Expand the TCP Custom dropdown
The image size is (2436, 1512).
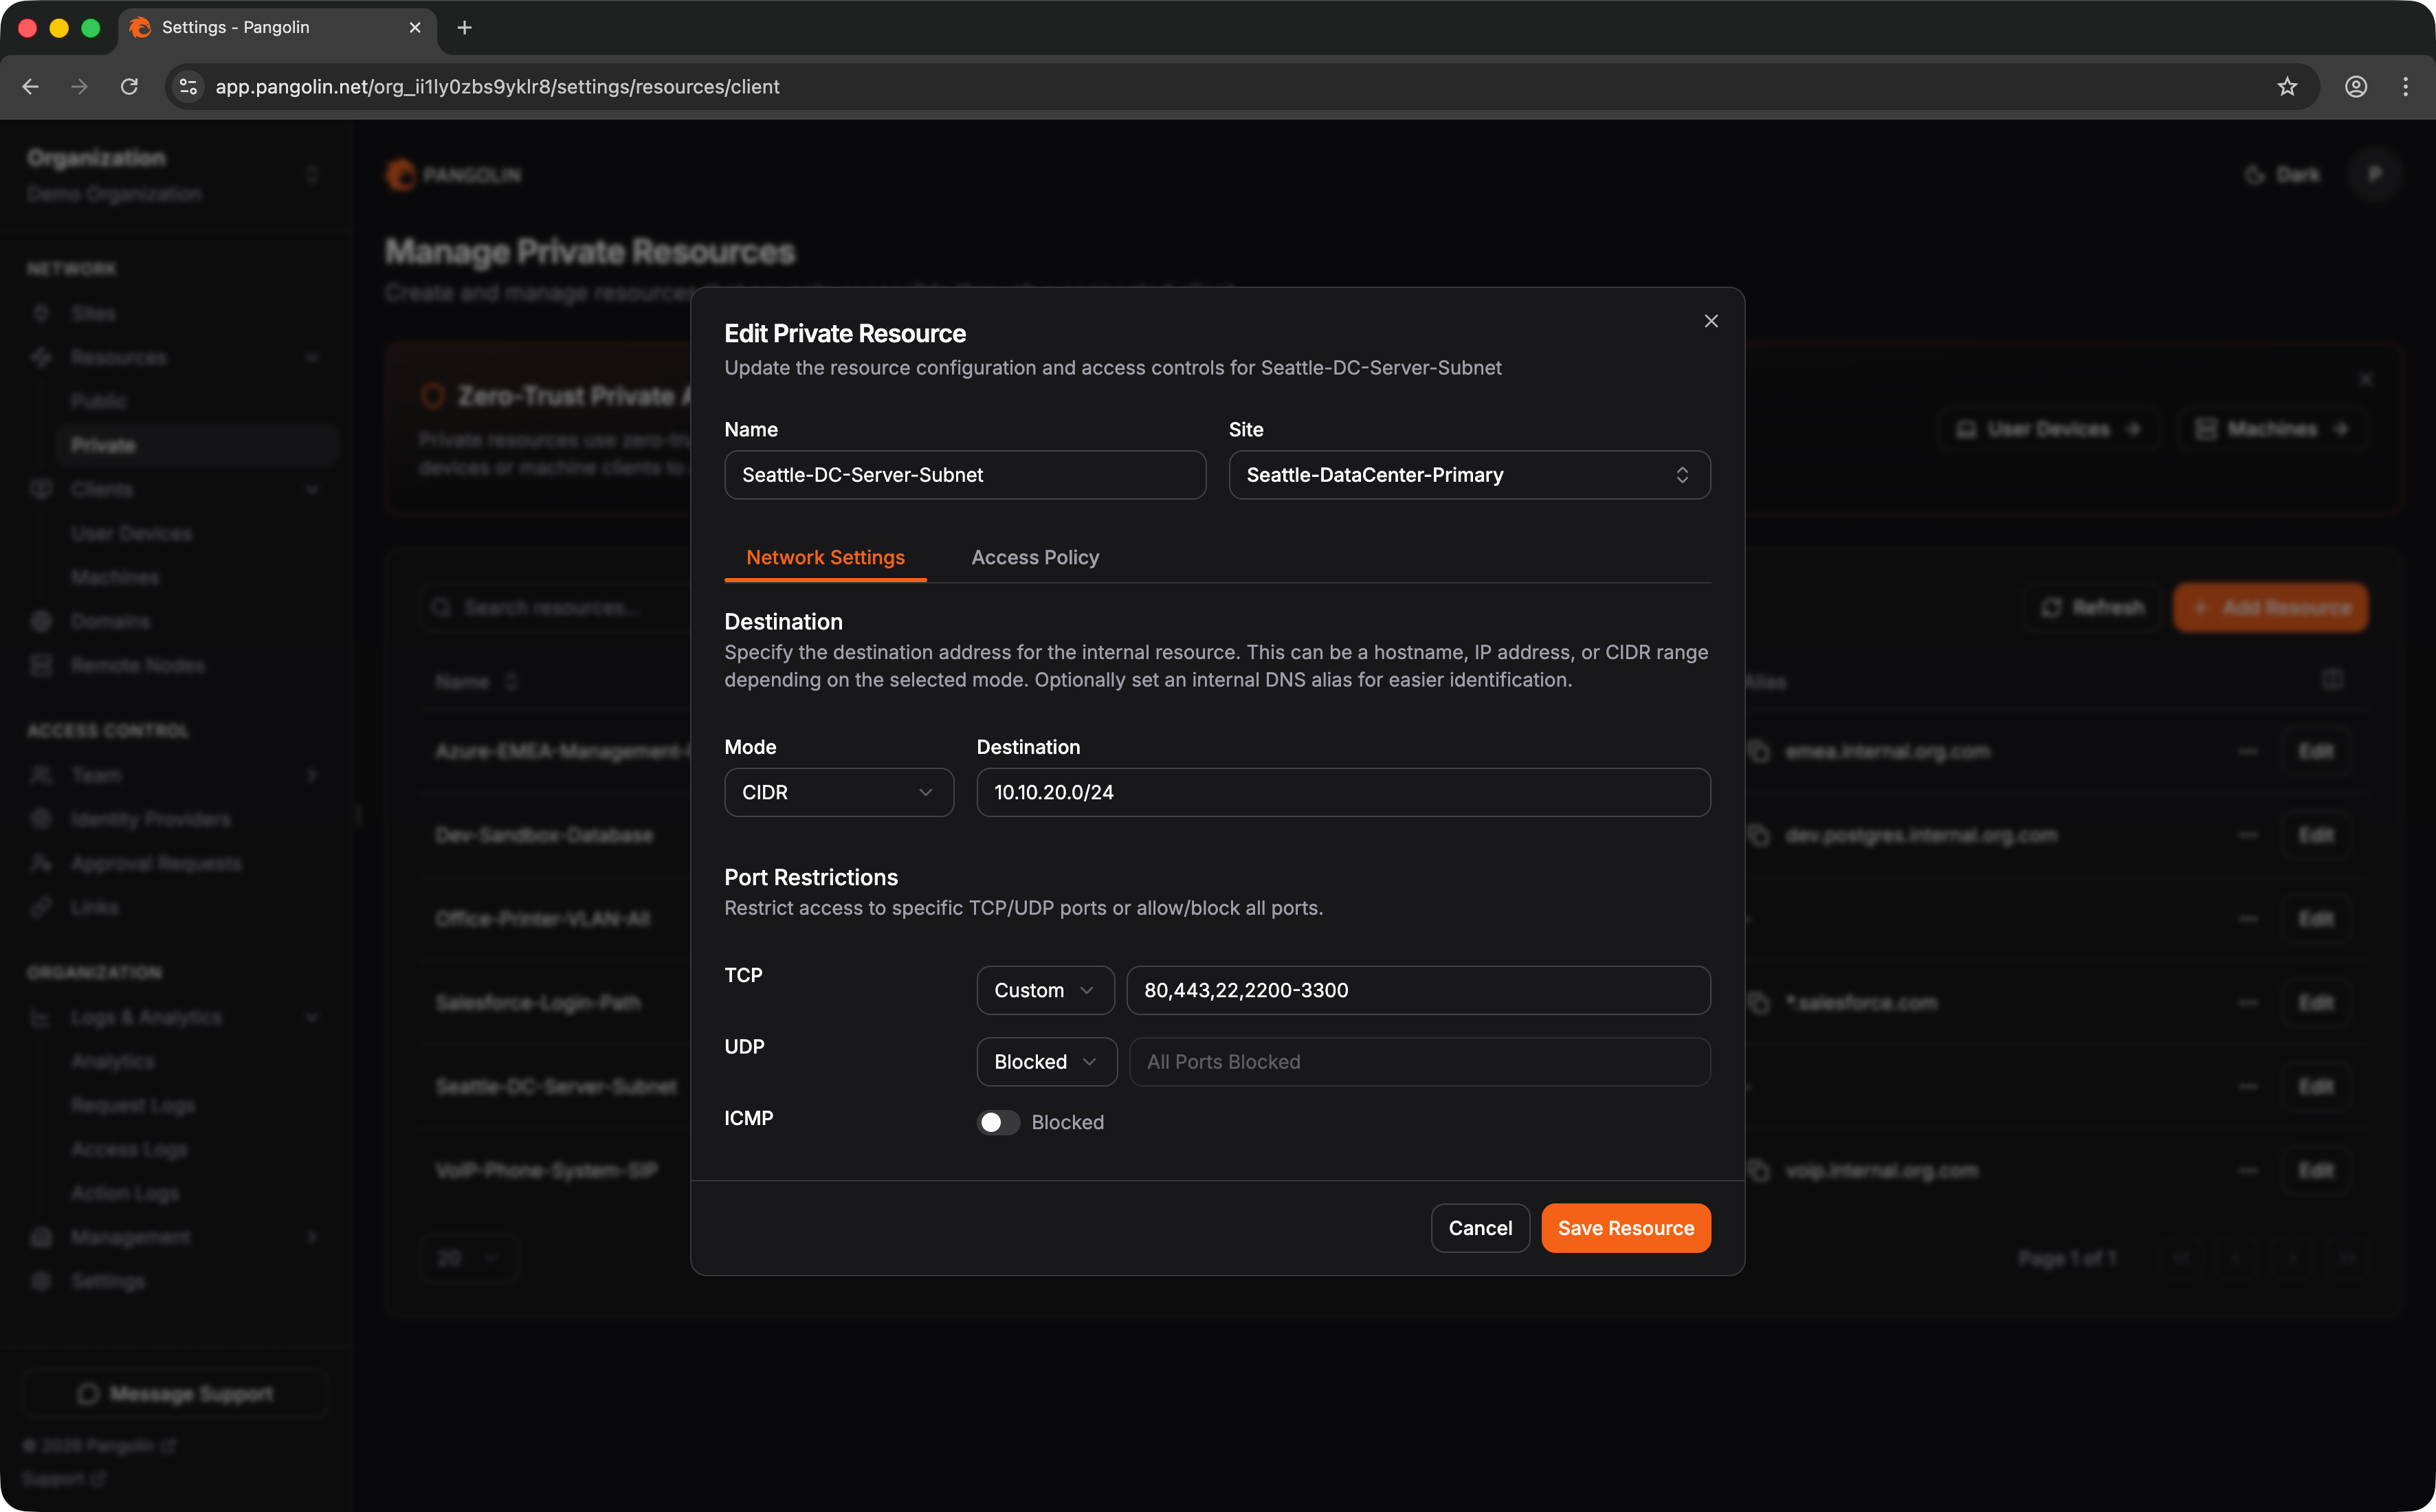(x=1044, y=990)
